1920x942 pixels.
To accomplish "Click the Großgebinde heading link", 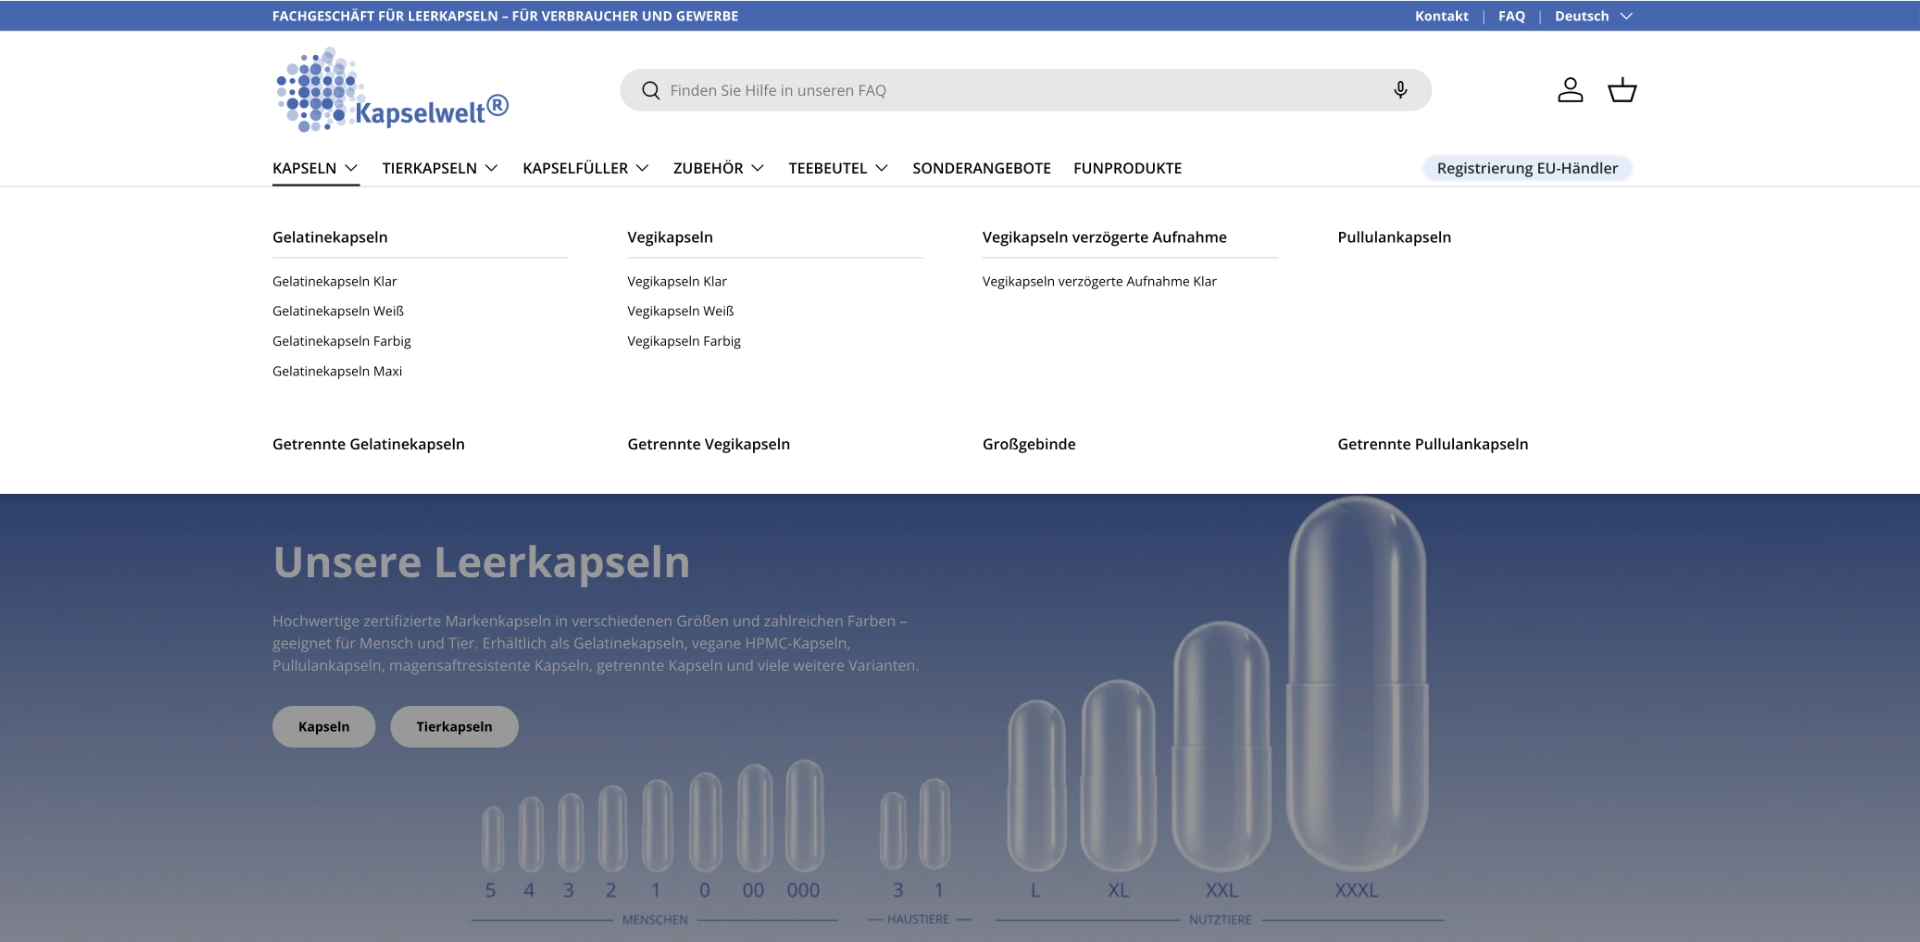I will click(x=1028, y=444).
